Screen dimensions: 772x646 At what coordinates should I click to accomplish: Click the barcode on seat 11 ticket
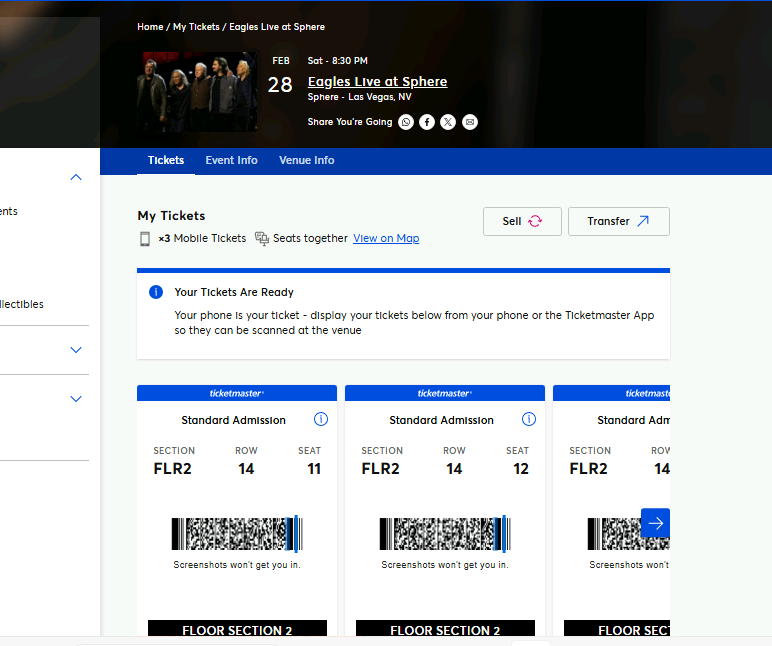(237, 534)
